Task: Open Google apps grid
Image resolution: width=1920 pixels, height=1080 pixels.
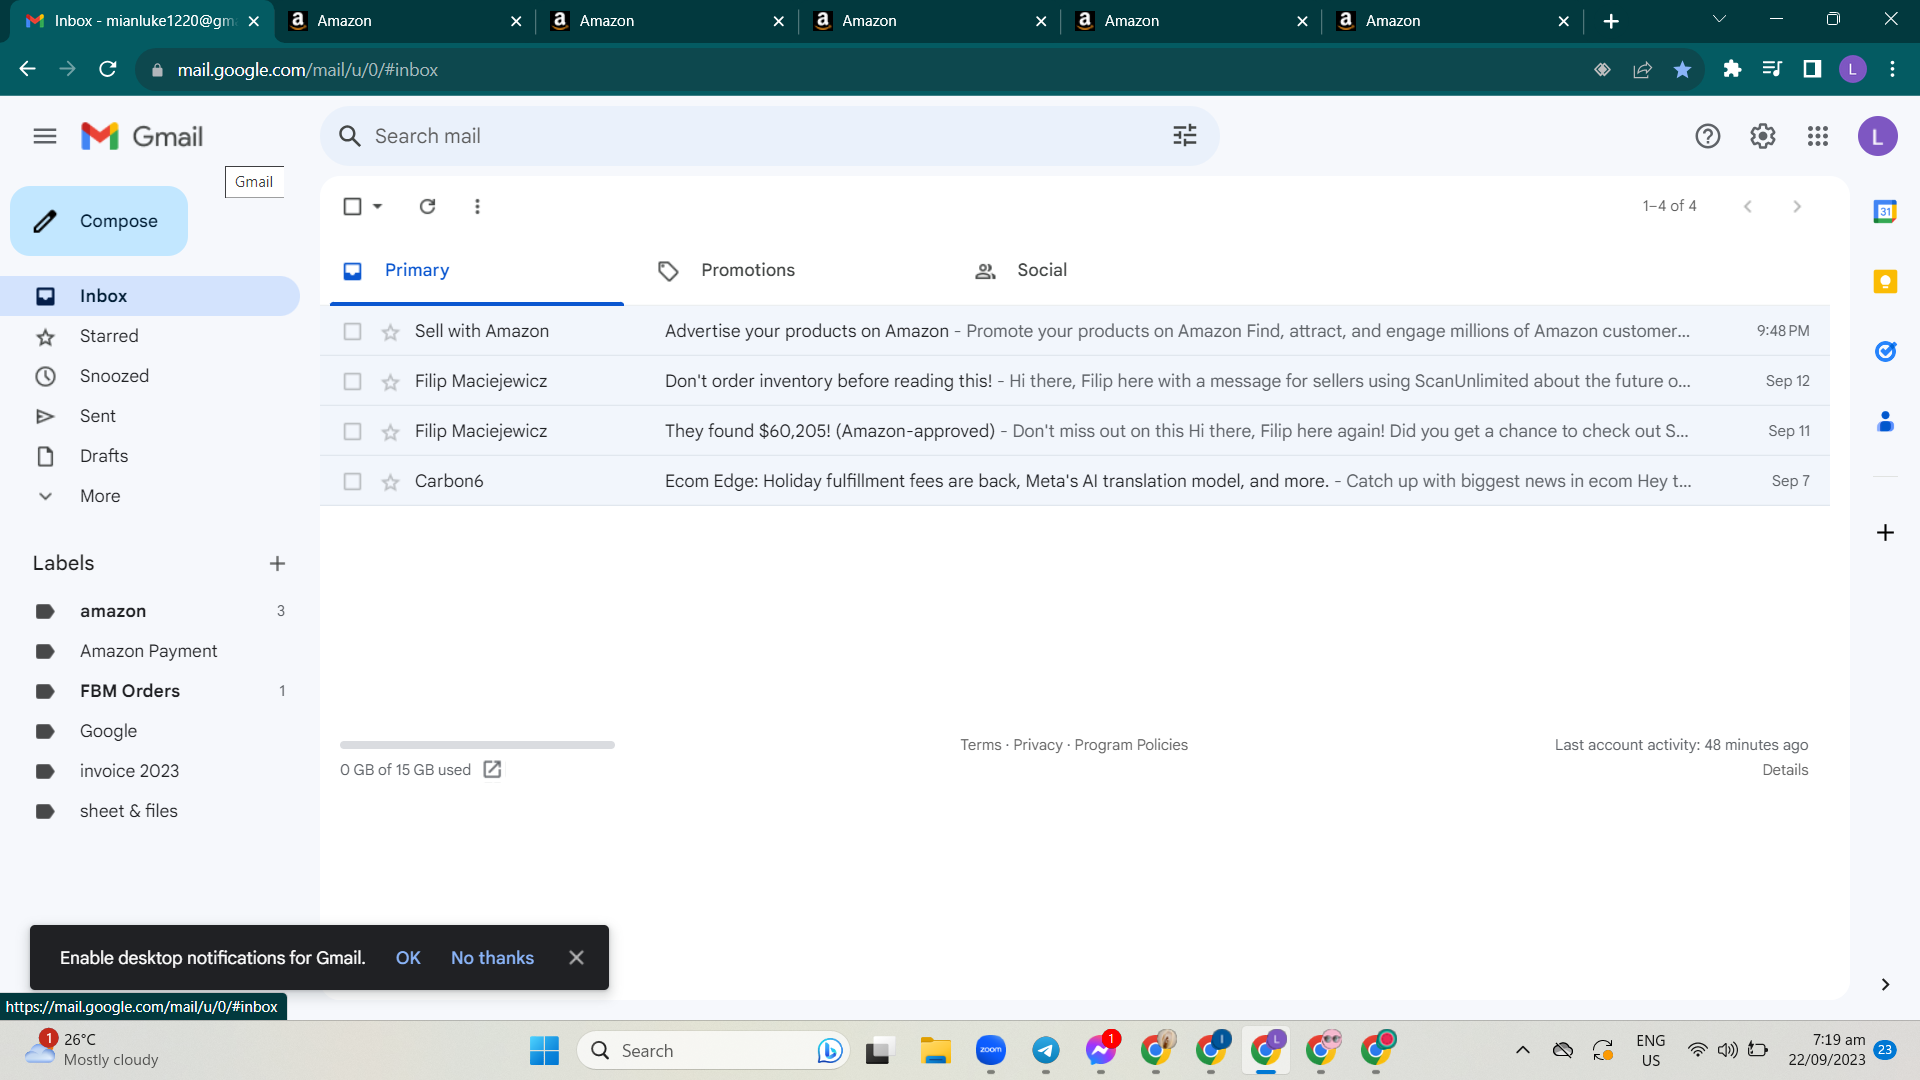Action: pos(1818,136)
